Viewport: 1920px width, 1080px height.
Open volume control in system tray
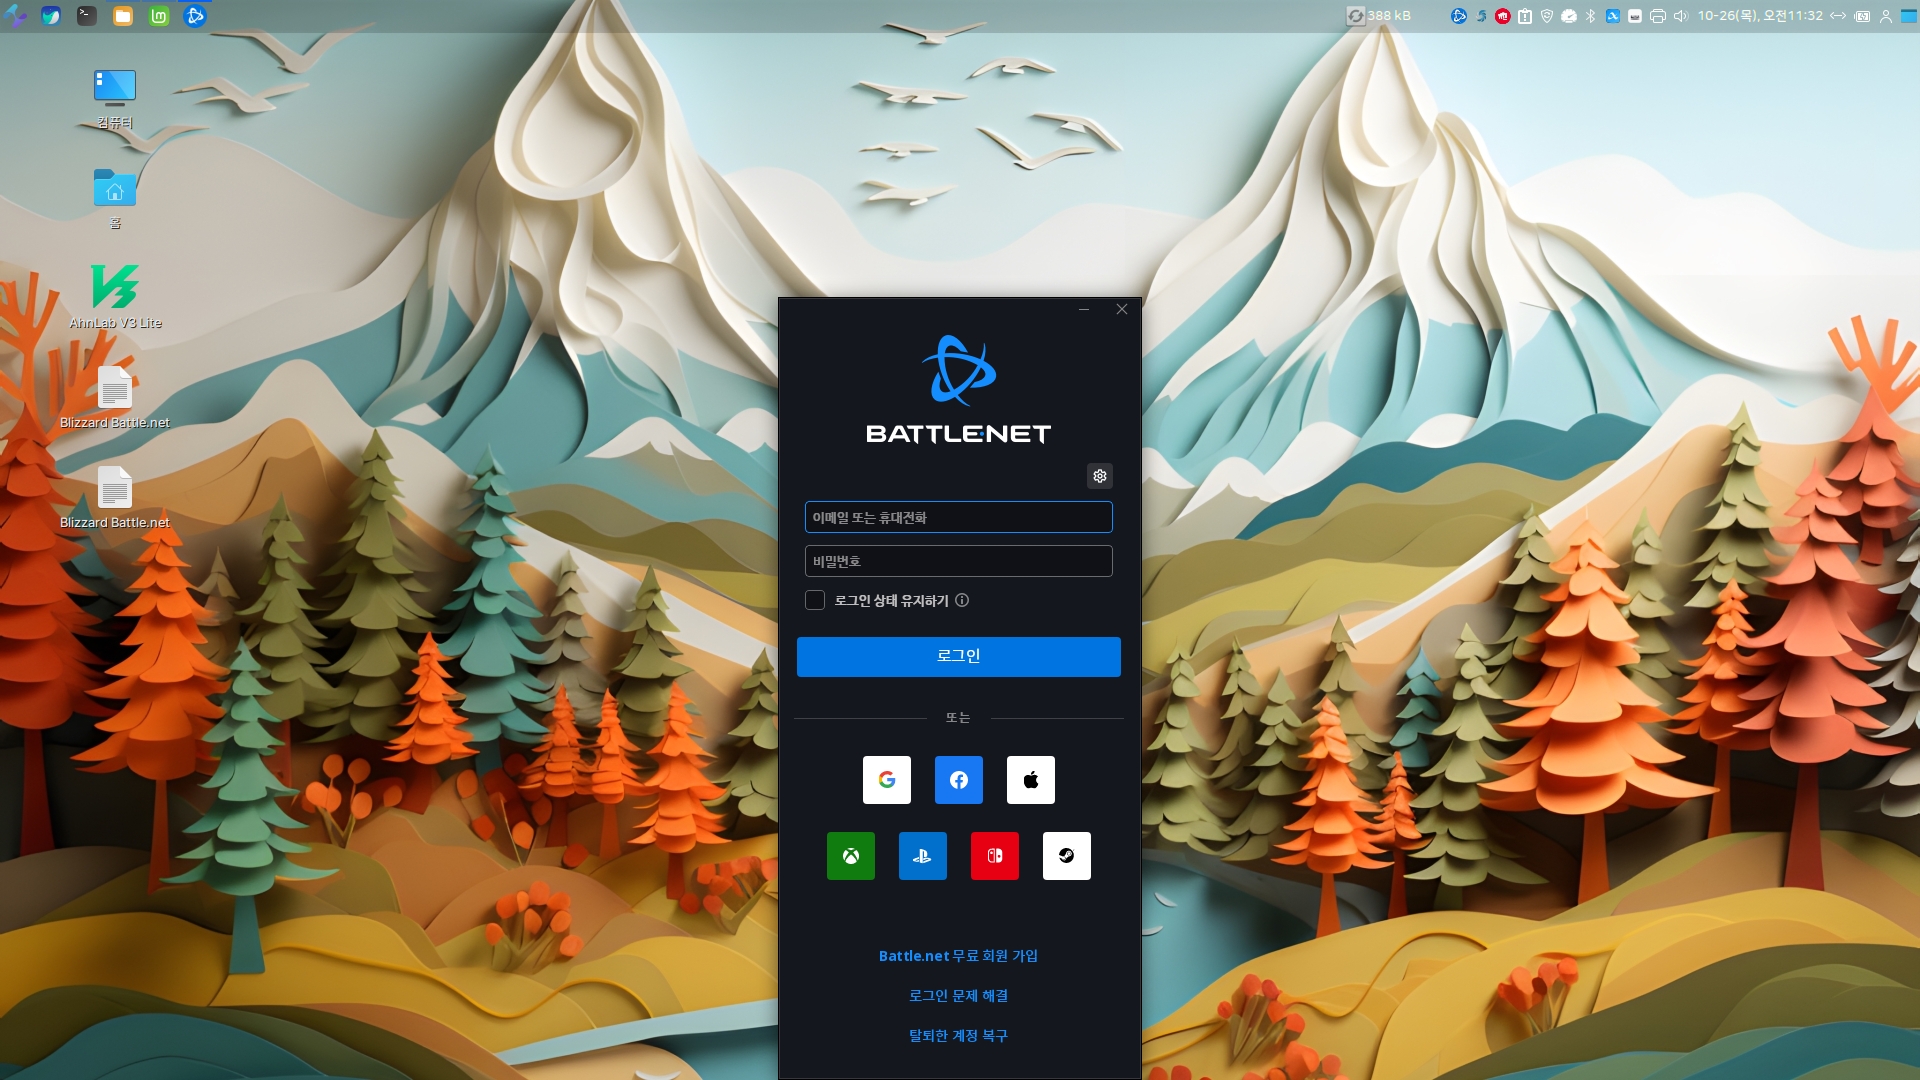(1680, 16)
